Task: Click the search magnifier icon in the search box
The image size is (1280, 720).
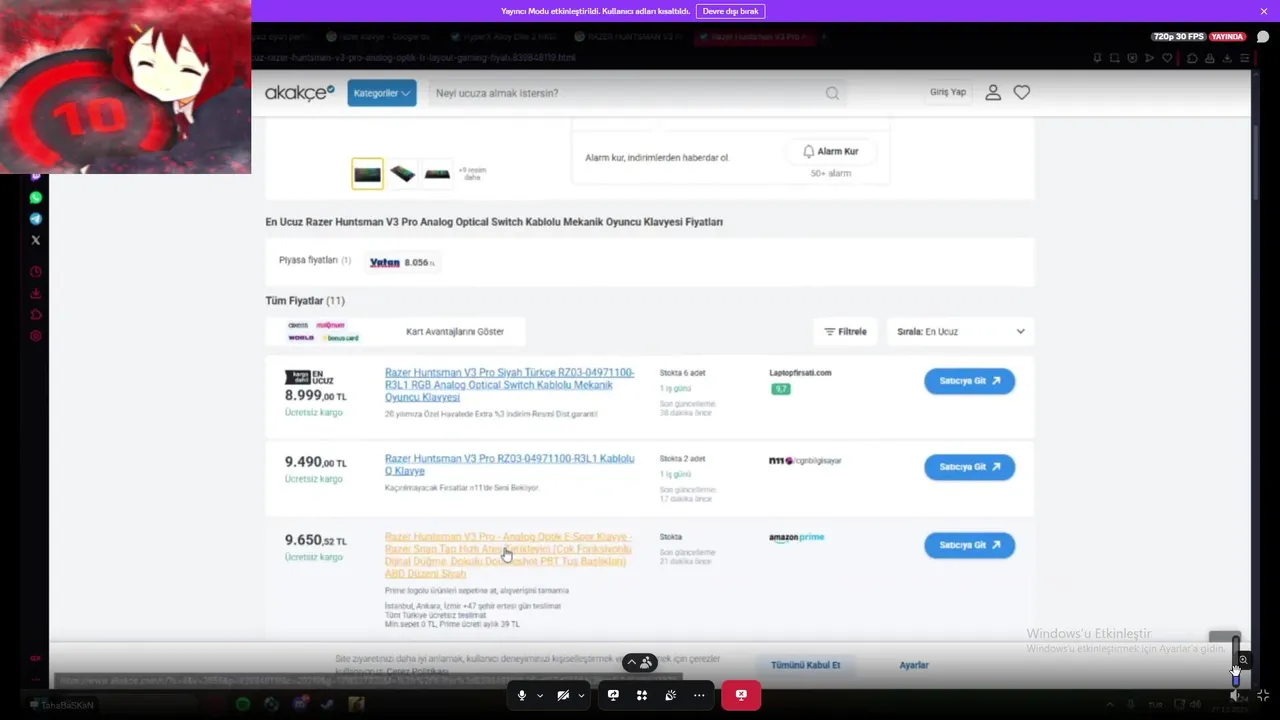Action: (x=832, y=93)
